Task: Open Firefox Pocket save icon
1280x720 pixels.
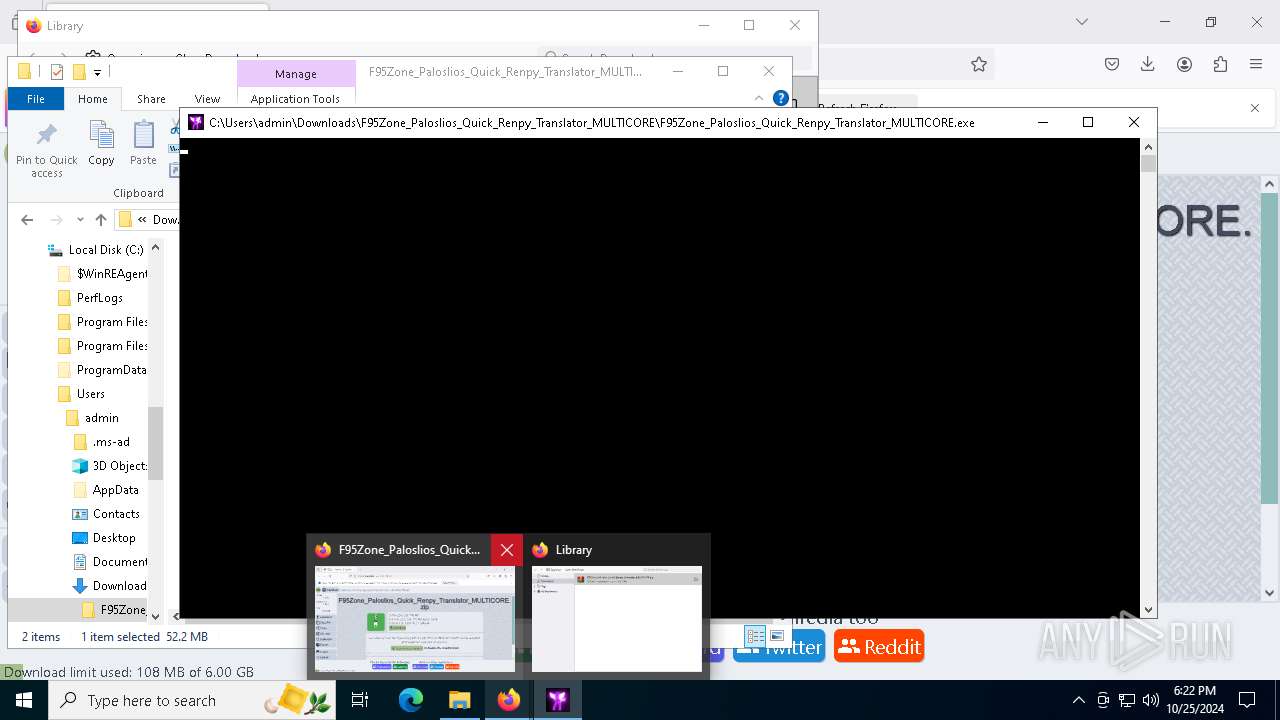Action: pyautogui.click(x=1112, y=64)
